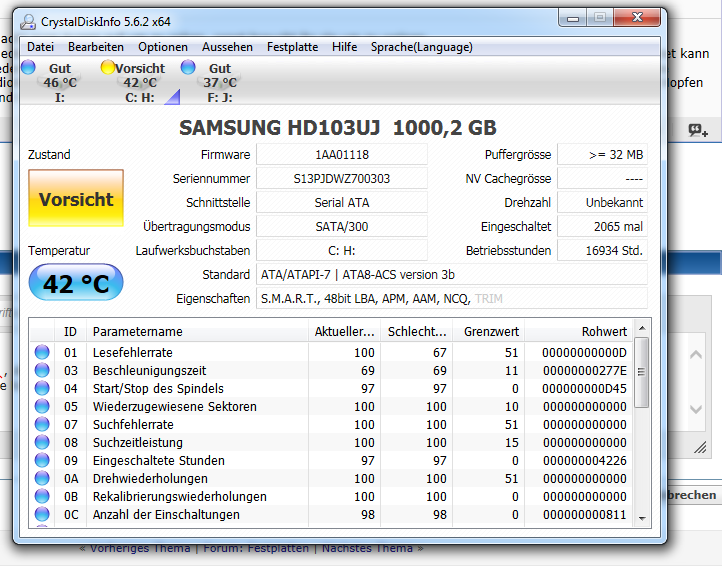Click status orb for Anzahl der Einschaltungen
This screenshot has width=722, height=575.
42,514
